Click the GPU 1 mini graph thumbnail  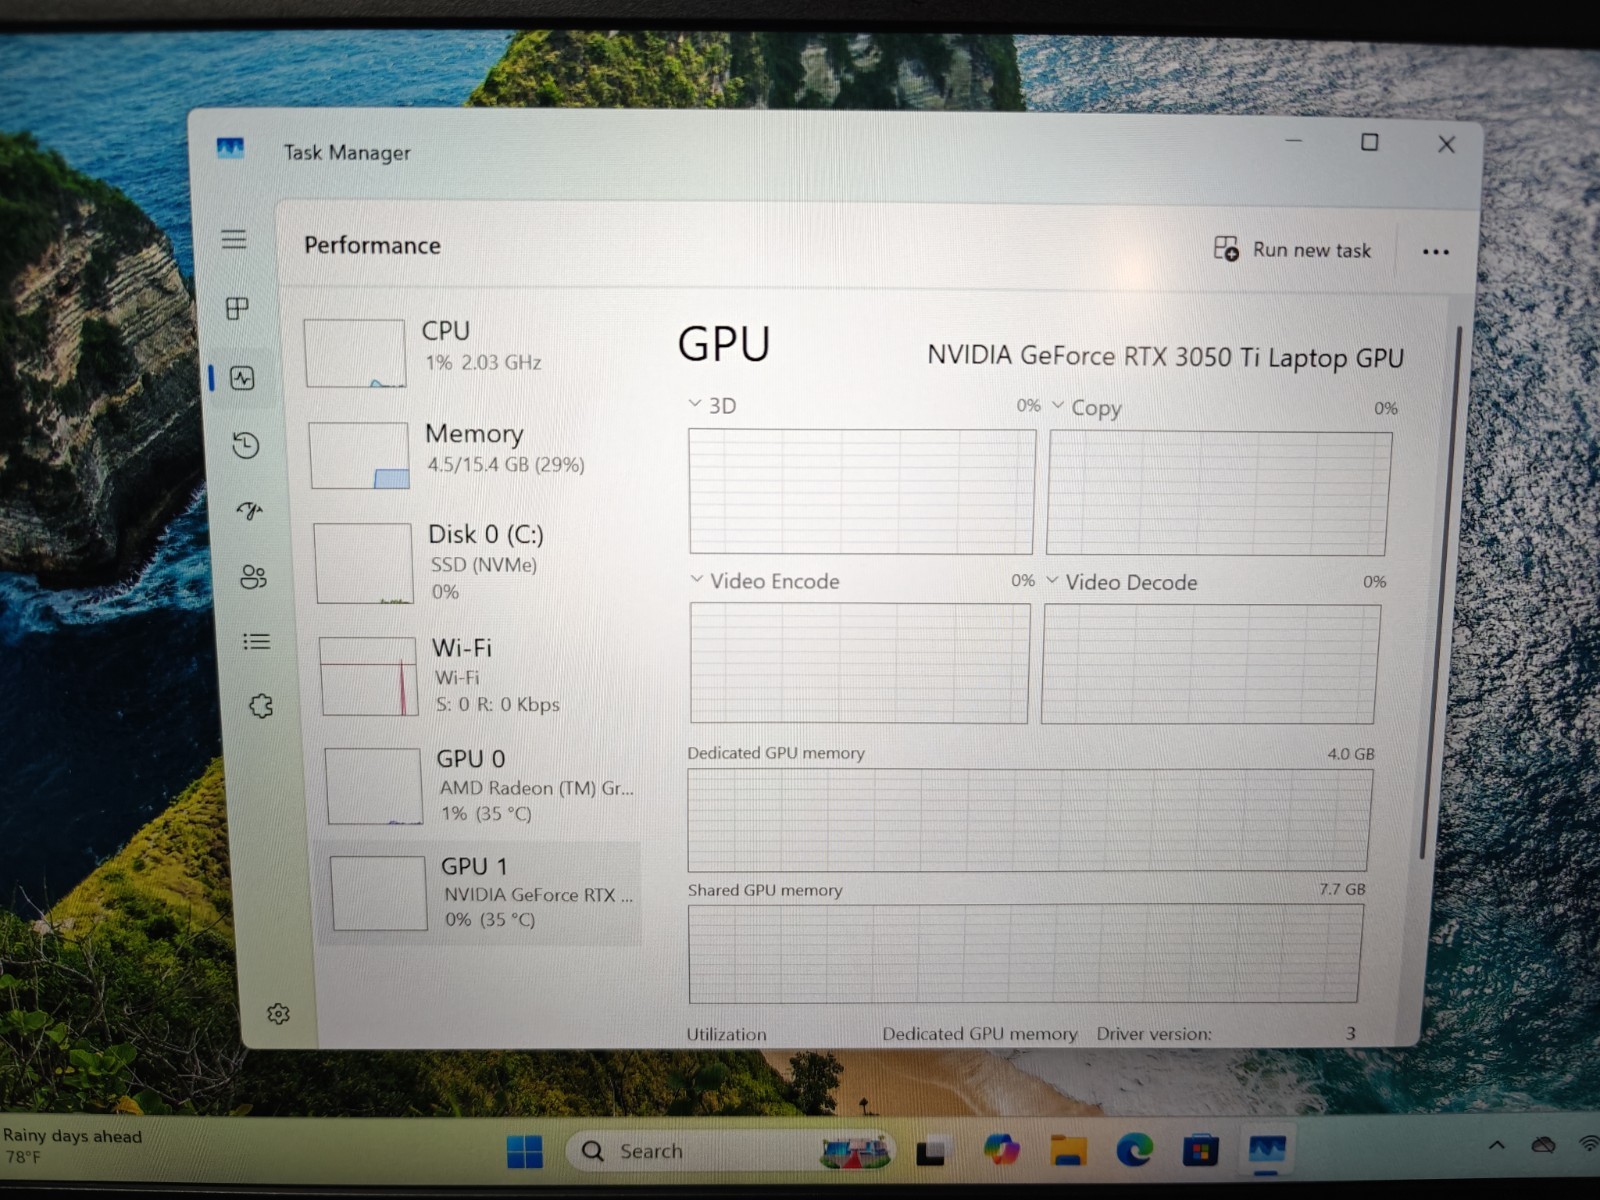(x=379, y=893)
